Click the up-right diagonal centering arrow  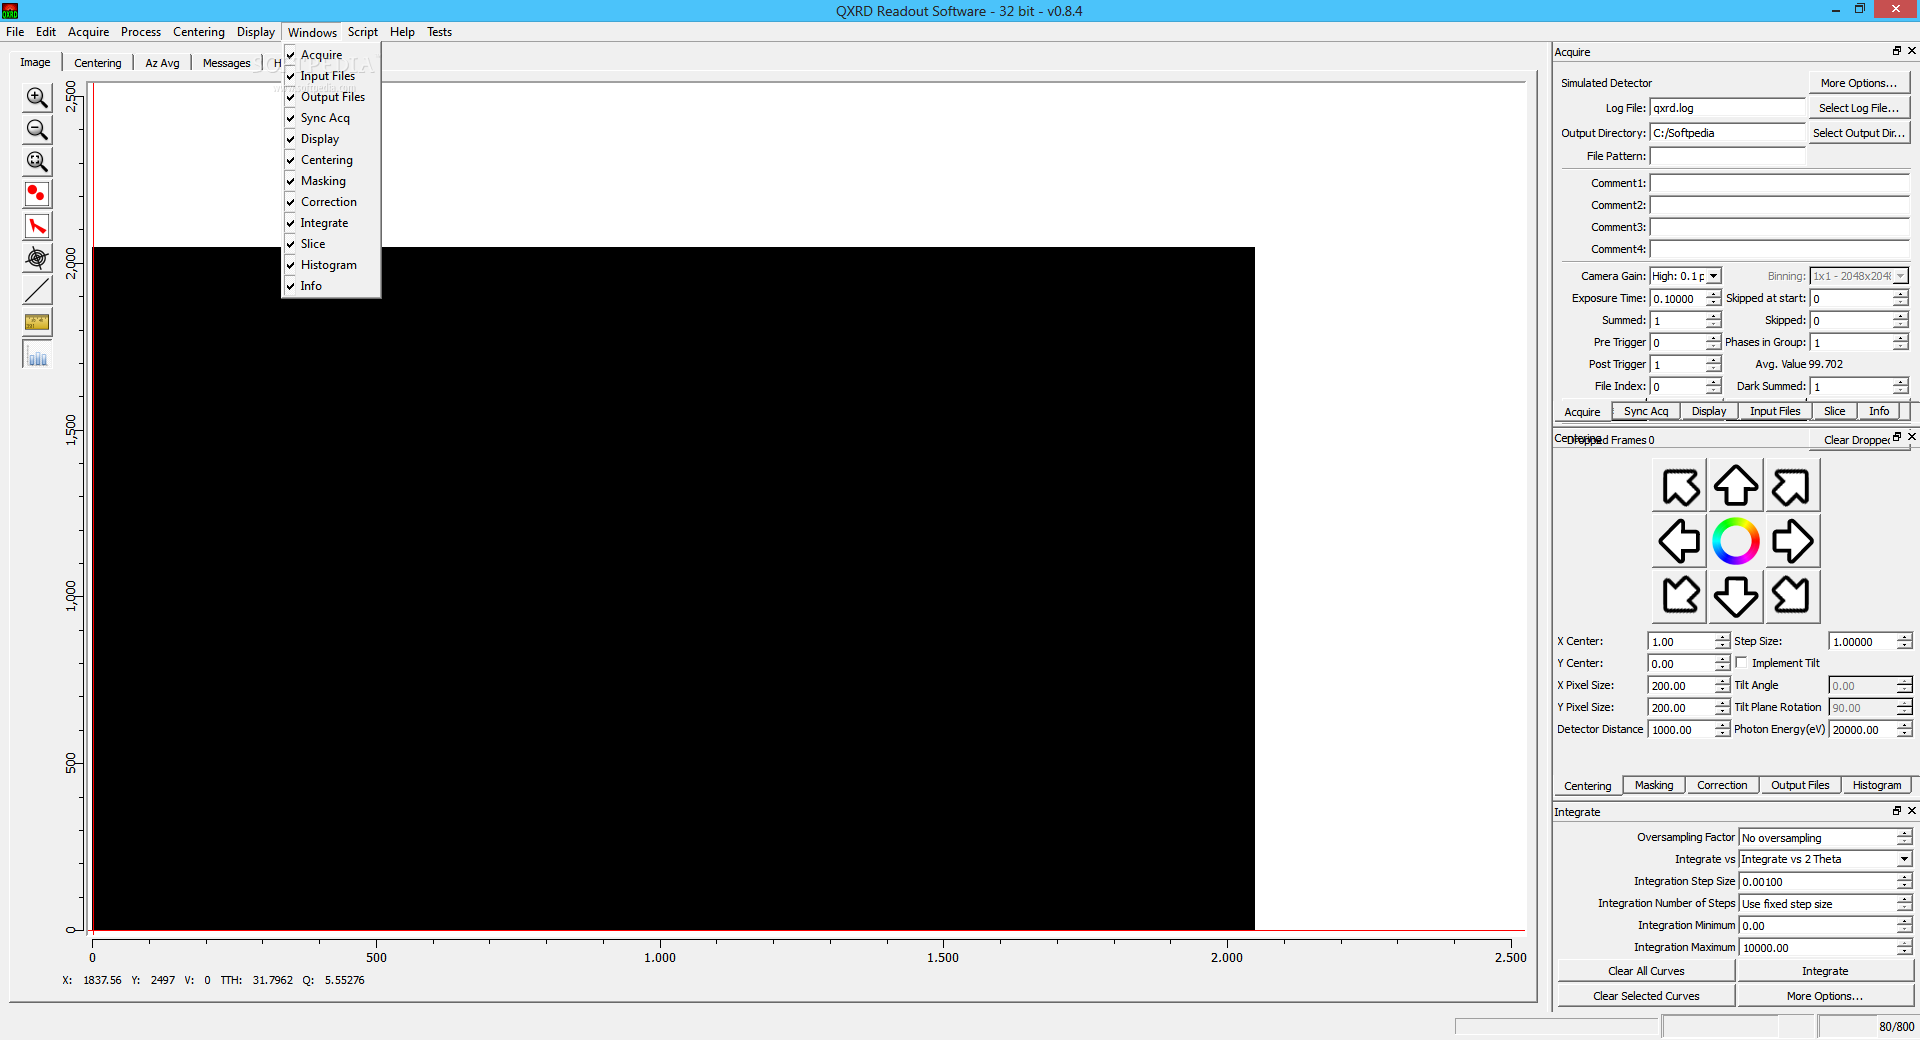pyautogui.click(x=1792, y=486)
